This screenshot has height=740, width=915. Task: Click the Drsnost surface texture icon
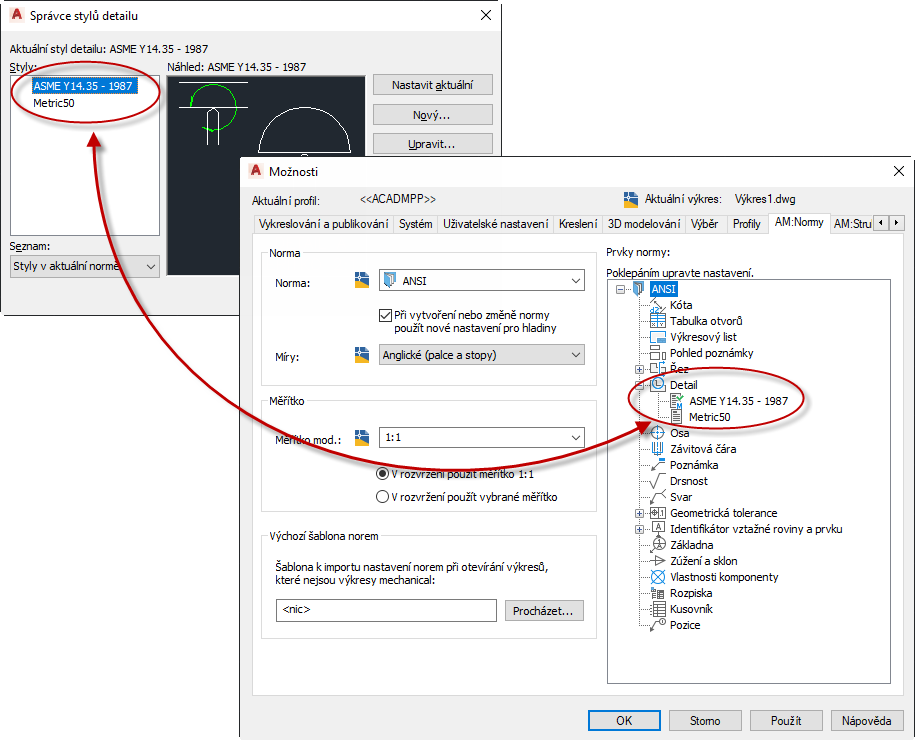click(658, 481)
